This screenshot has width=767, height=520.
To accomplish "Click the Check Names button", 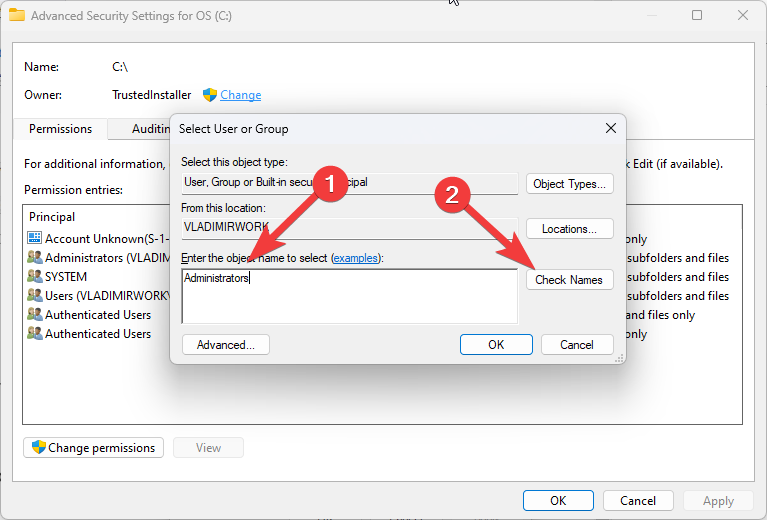I will [569, 280].
